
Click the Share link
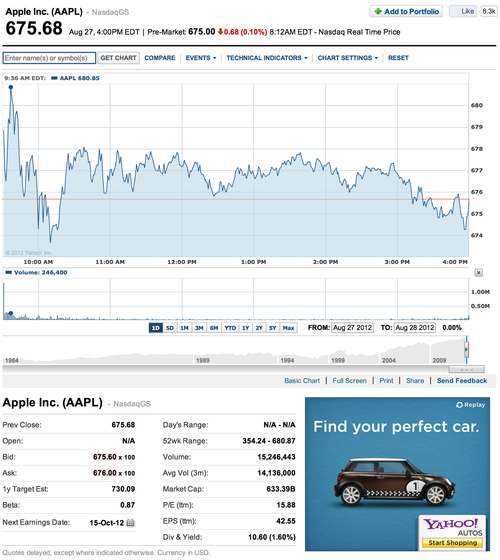click(x=415, y=381)
